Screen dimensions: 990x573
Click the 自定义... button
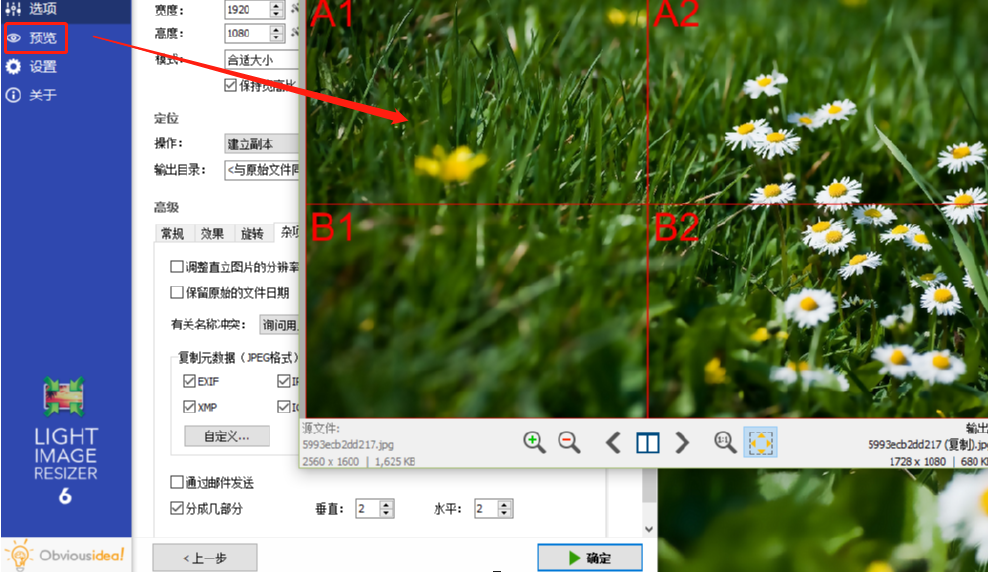tap(227, 436)
